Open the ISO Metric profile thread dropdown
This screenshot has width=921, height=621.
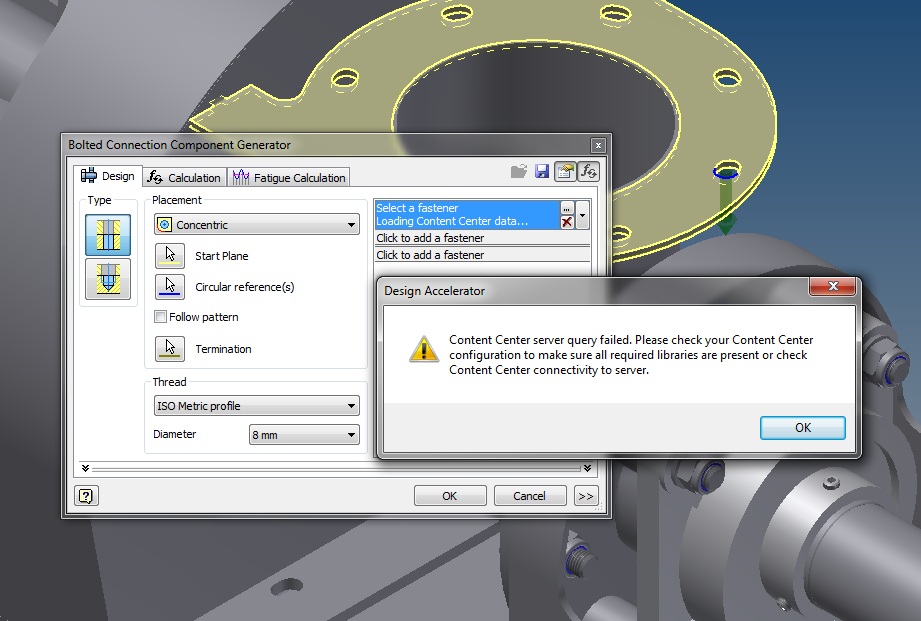[x=257, y=405]
